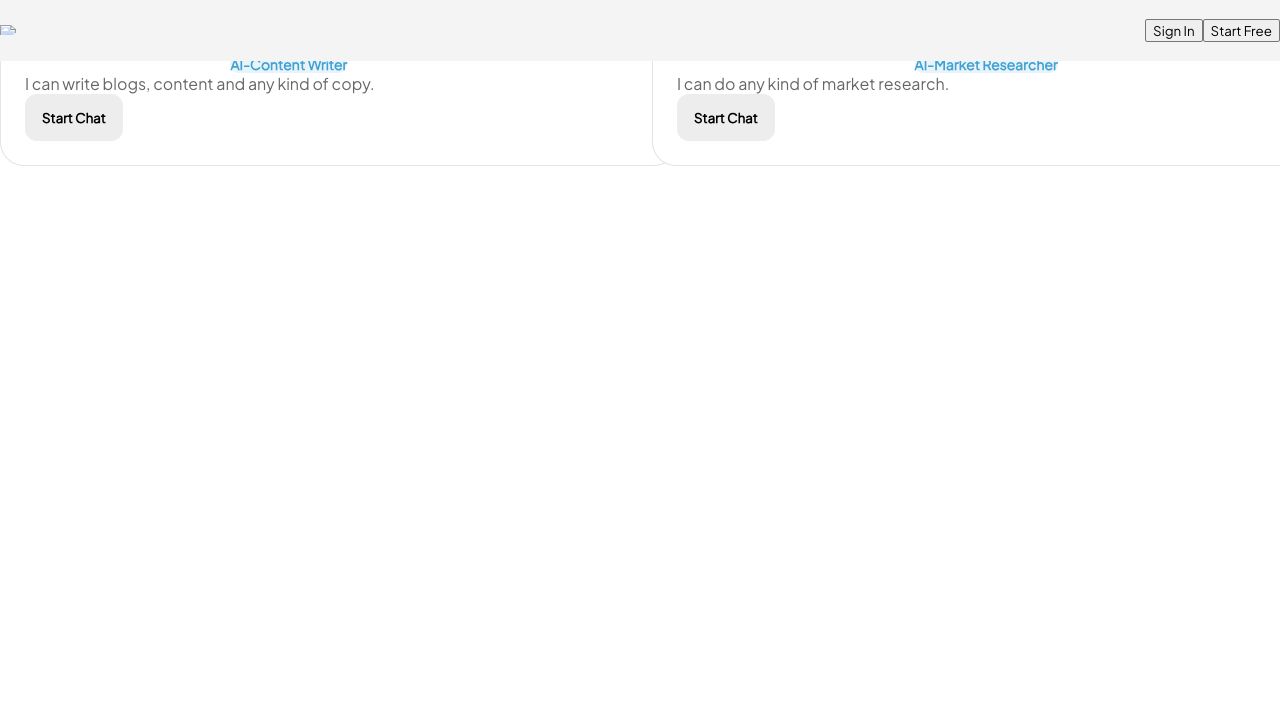This screenshot has height=720, width=1280.
Task: Click the broken logo image in header
Action: tap(8, 30)
